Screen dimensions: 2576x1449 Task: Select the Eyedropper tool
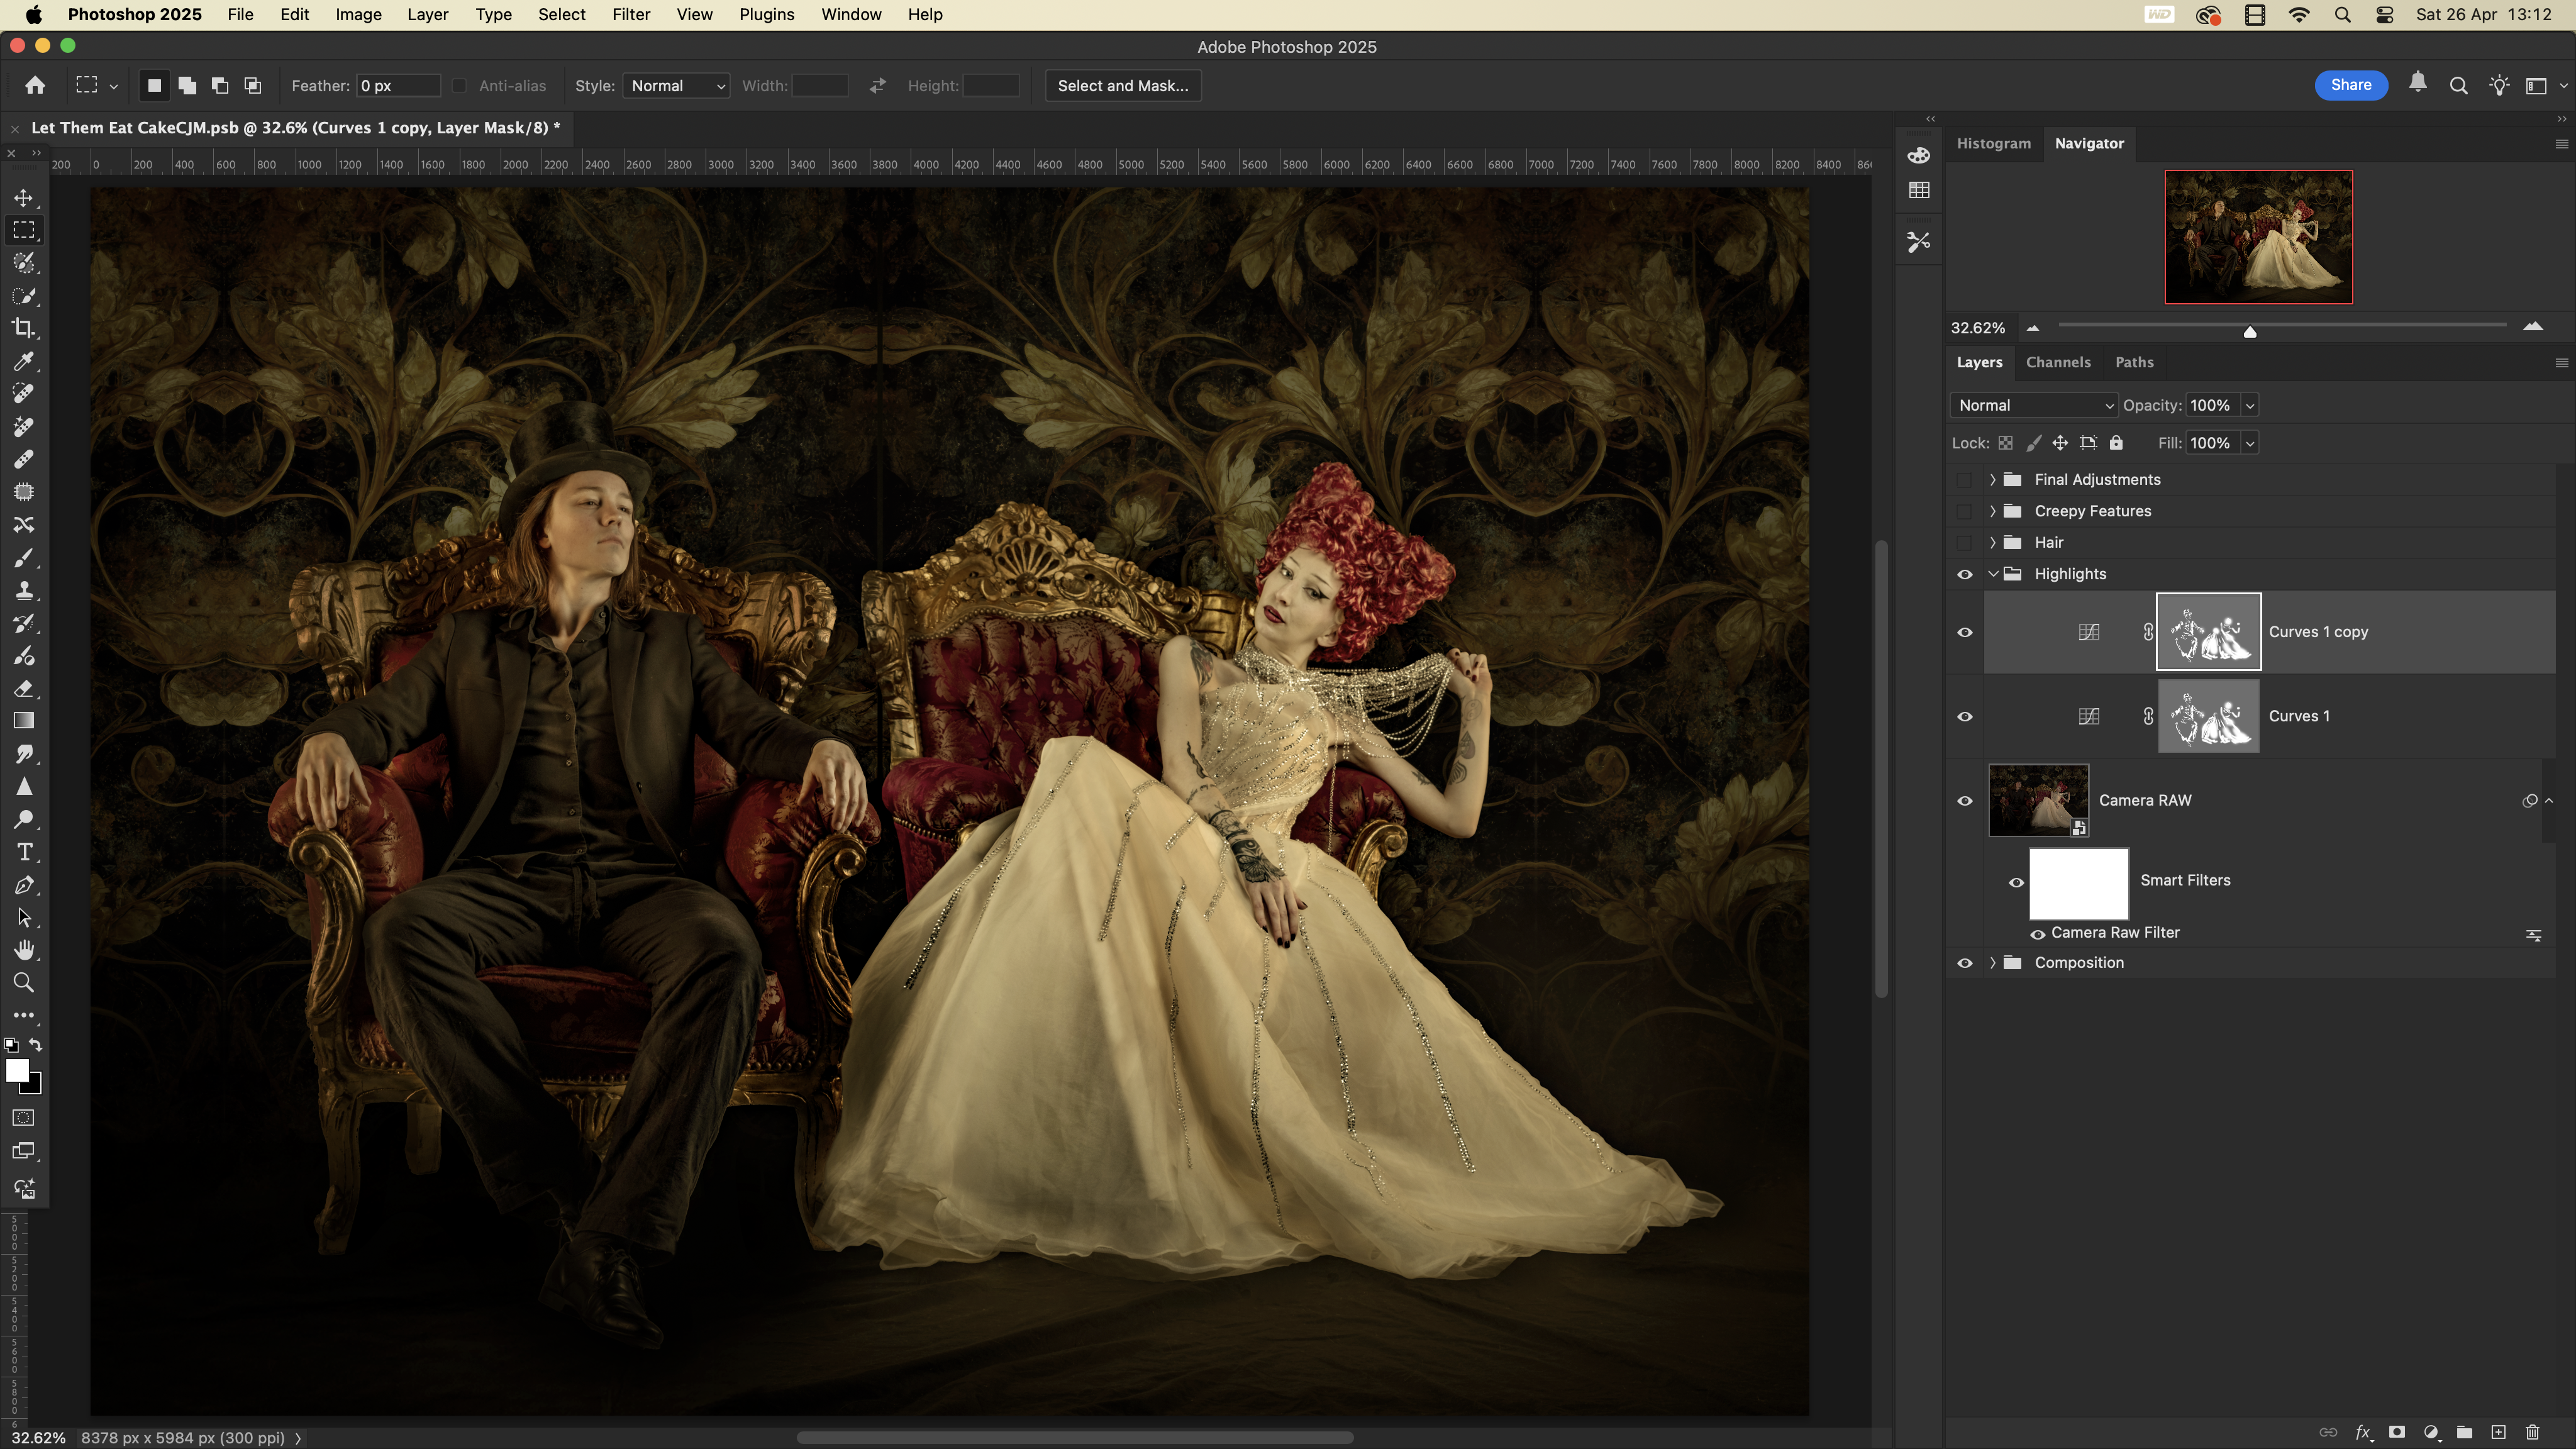[x=24, y=361]
